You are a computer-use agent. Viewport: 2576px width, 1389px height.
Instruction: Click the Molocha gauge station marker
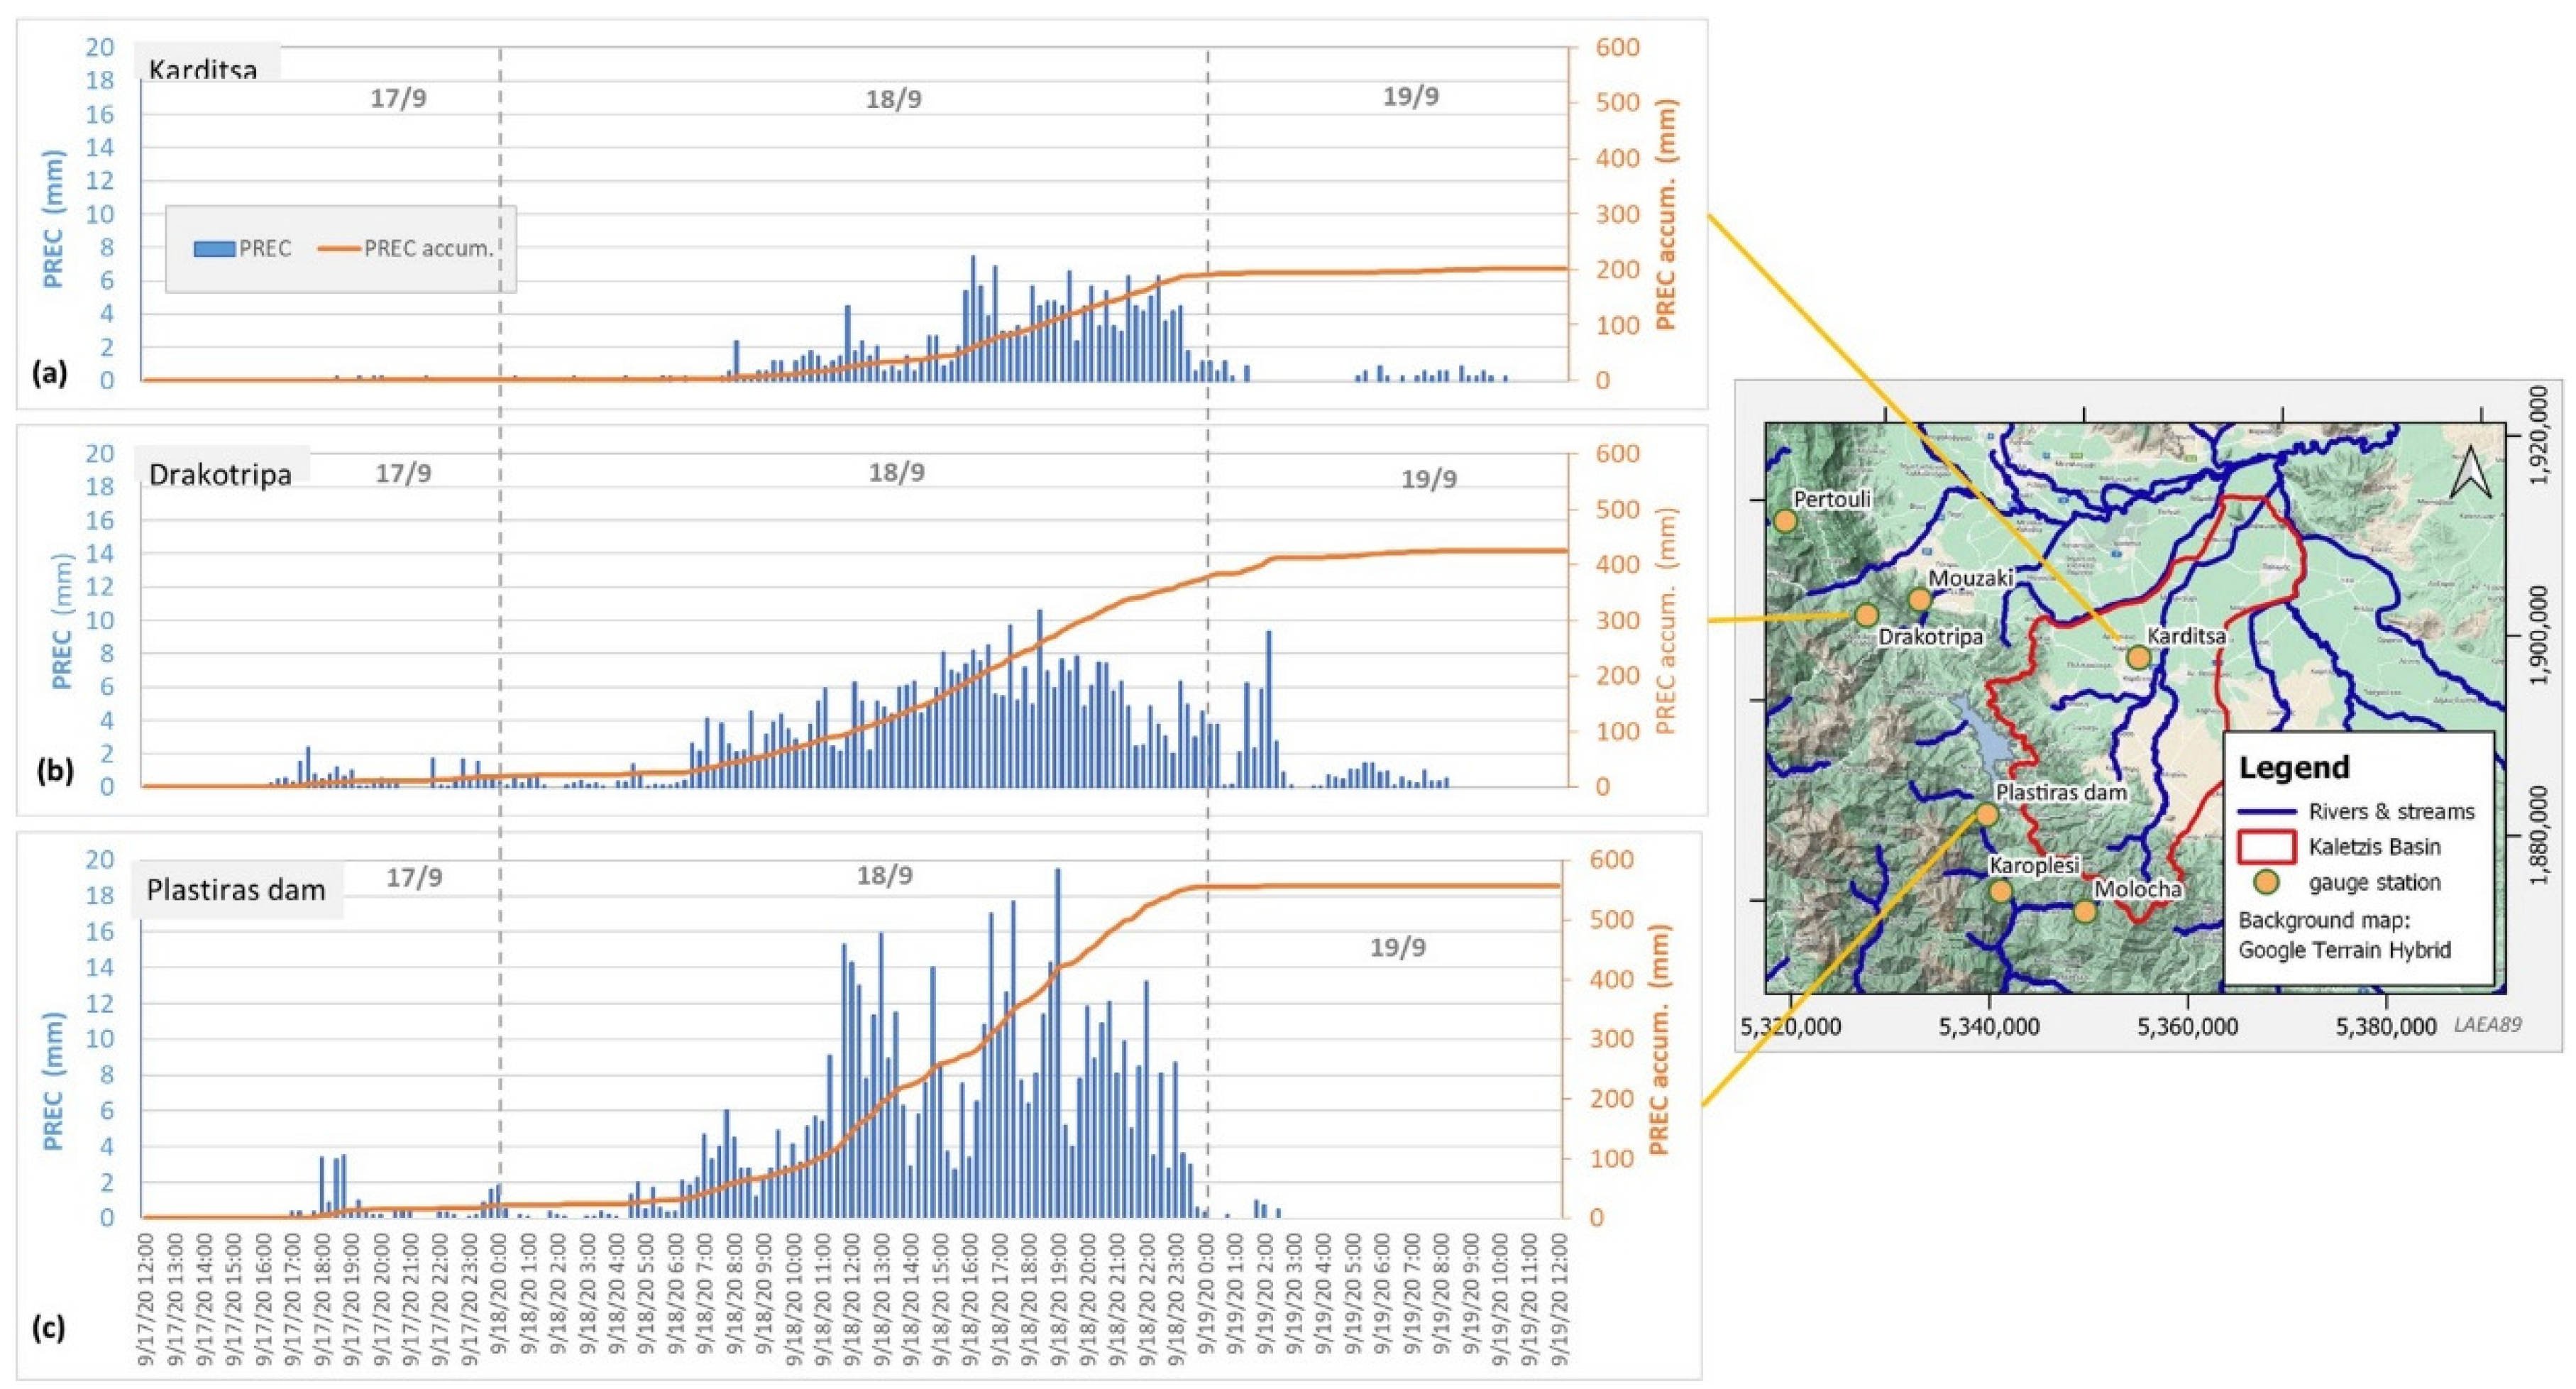(x=2084, y=911)
